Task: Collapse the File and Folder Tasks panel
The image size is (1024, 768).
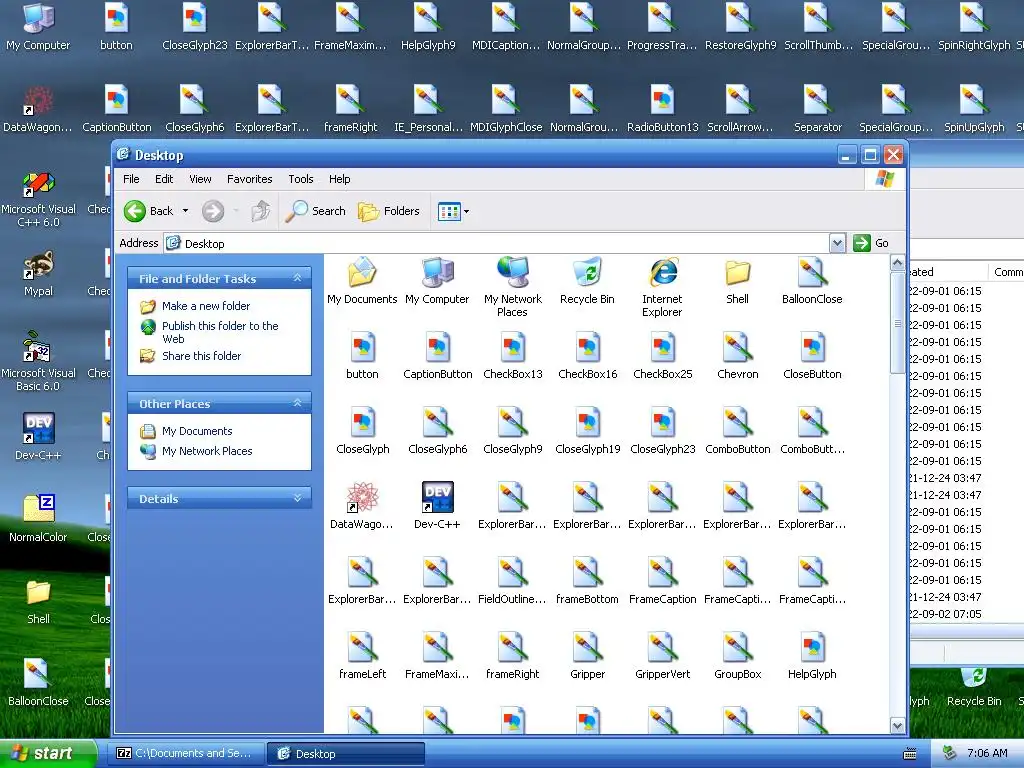Action: click(297, 278)
